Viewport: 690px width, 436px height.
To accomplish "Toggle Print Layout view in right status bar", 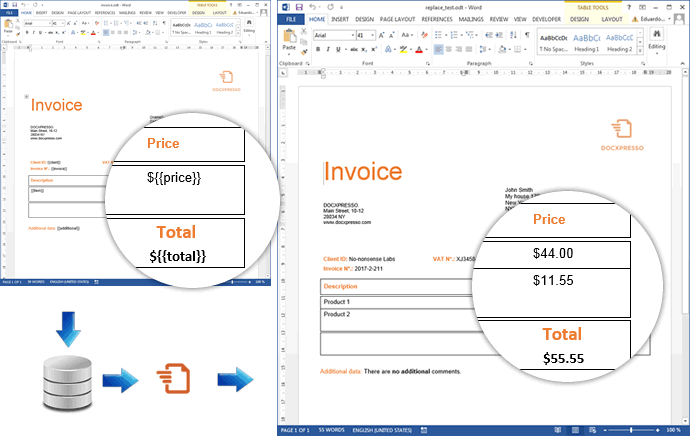I will [575, 430].
